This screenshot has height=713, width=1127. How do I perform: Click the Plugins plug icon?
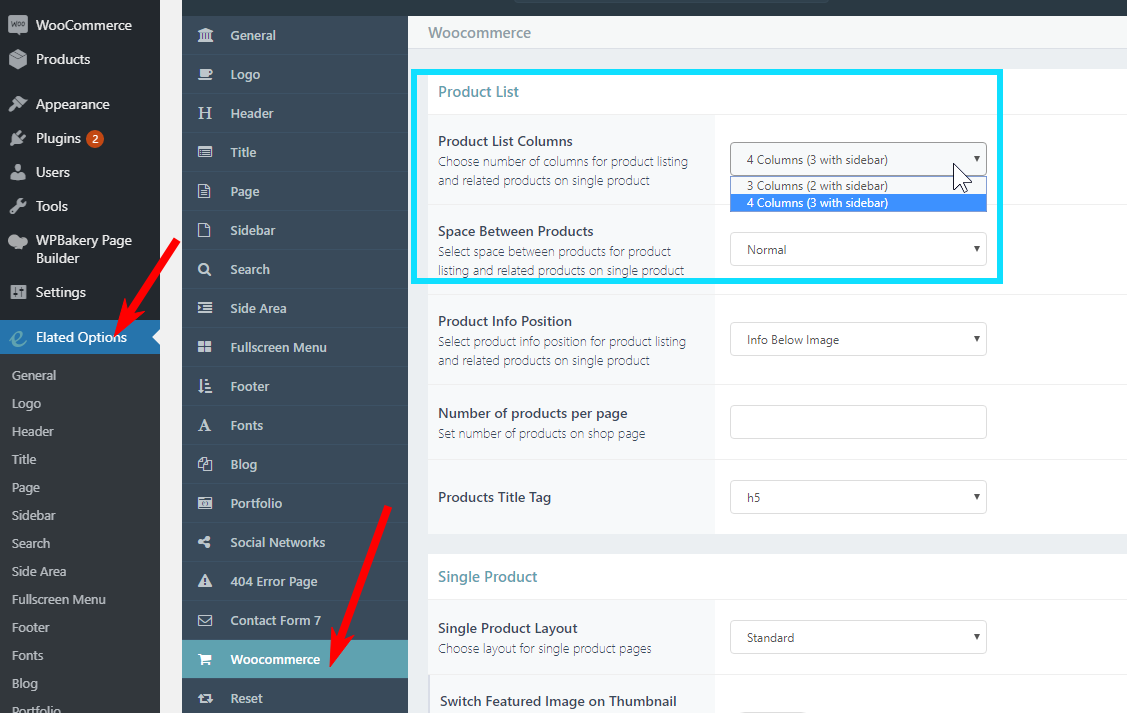point(18,138)
